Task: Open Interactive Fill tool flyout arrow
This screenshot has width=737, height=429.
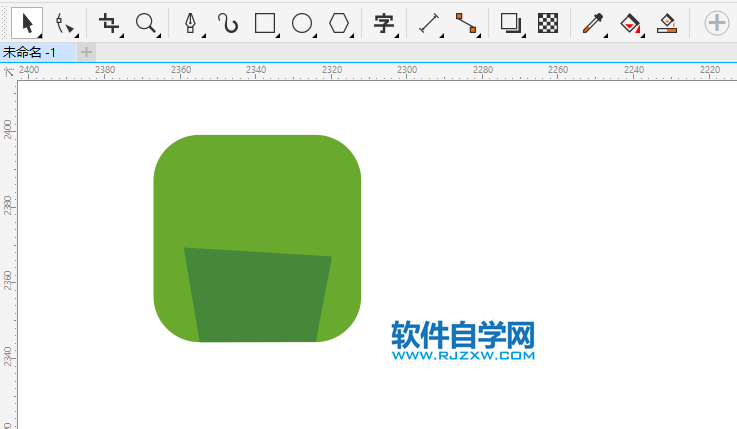Action: [642, 36]
